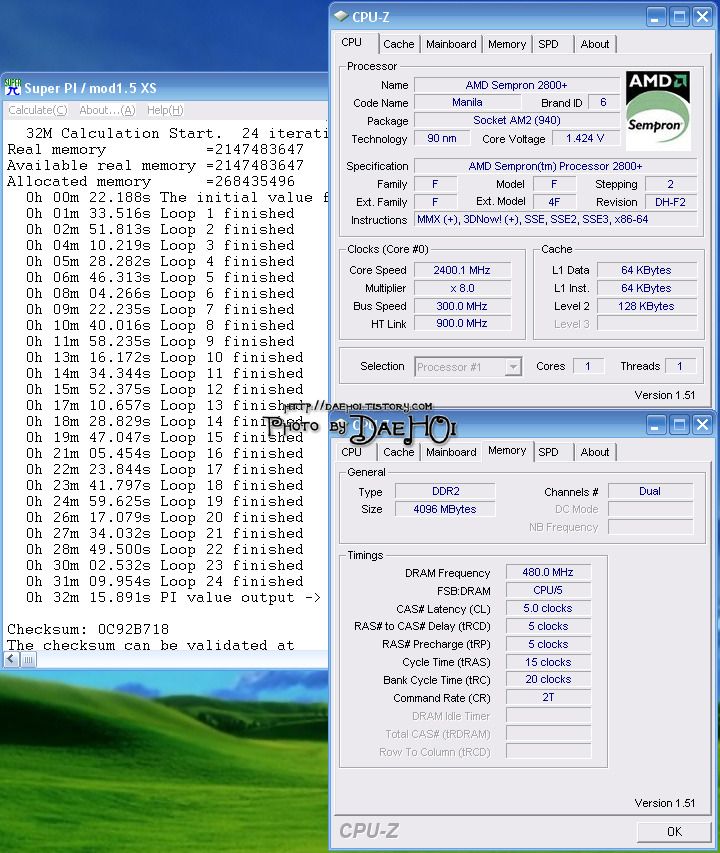
Task: Click the Core Speed value 2400.1 MHz
Action: (462, 270)
